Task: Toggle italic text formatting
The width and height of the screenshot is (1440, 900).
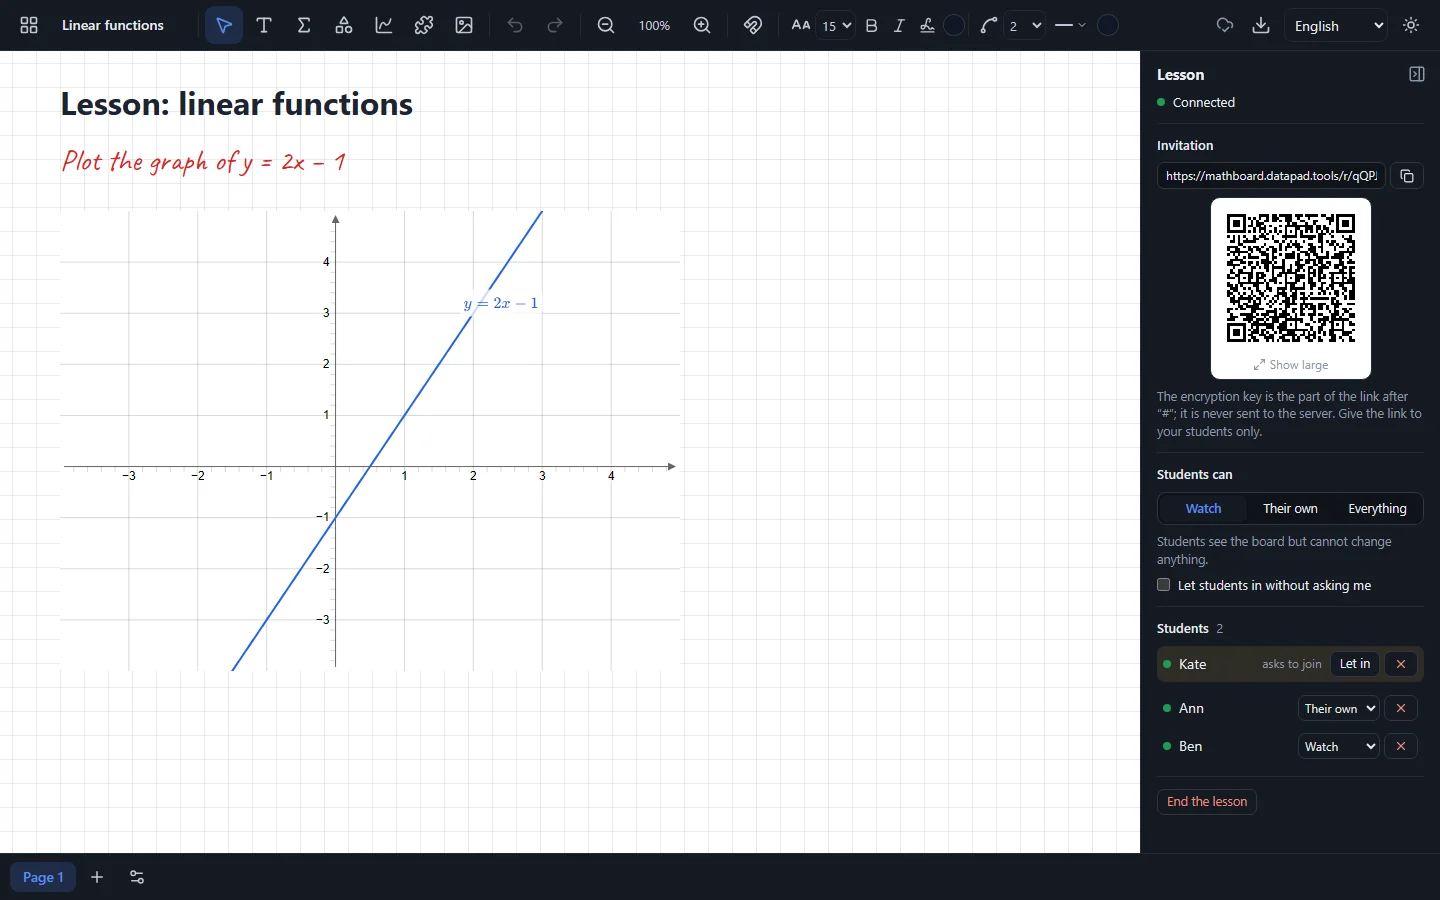Action: click(x=899, y=26)
